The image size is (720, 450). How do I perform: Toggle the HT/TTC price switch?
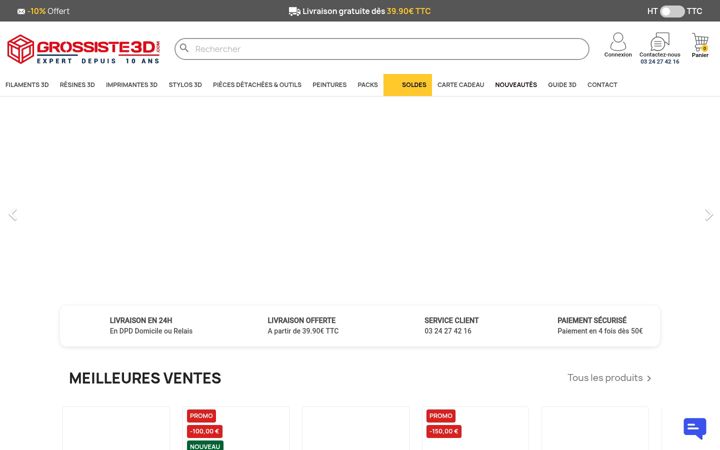pos(672,11)
